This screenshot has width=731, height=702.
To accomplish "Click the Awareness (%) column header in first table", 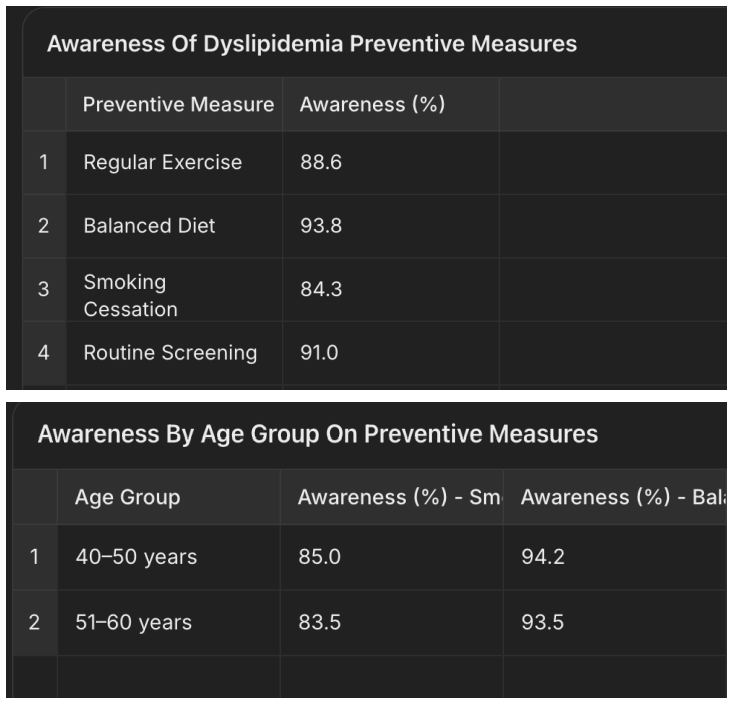I will click(372, 105).
